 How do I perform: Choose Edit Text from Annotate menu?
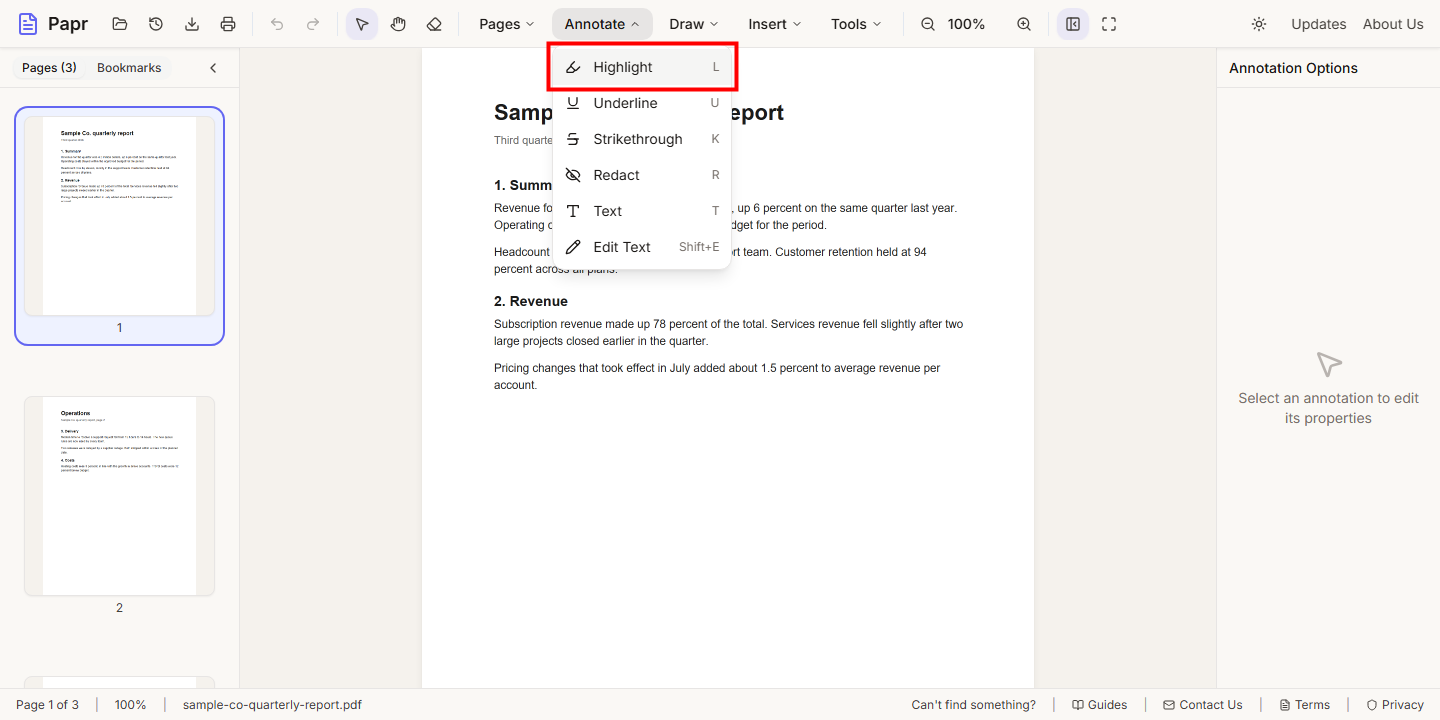[x=642, y=247]
